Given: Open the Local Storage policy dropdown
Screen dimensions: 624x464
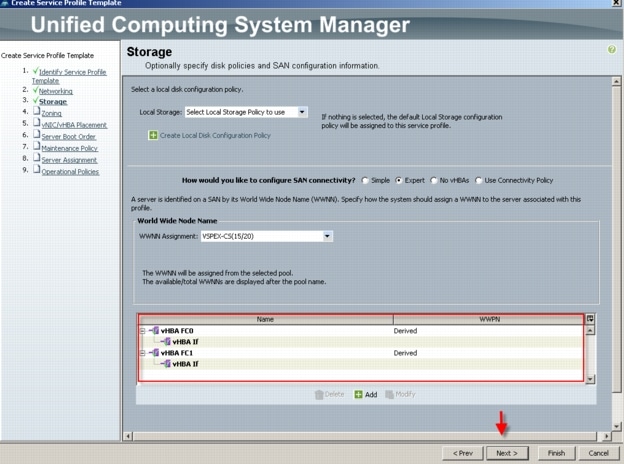Looking at the screenshot, I should pos(302,112).
